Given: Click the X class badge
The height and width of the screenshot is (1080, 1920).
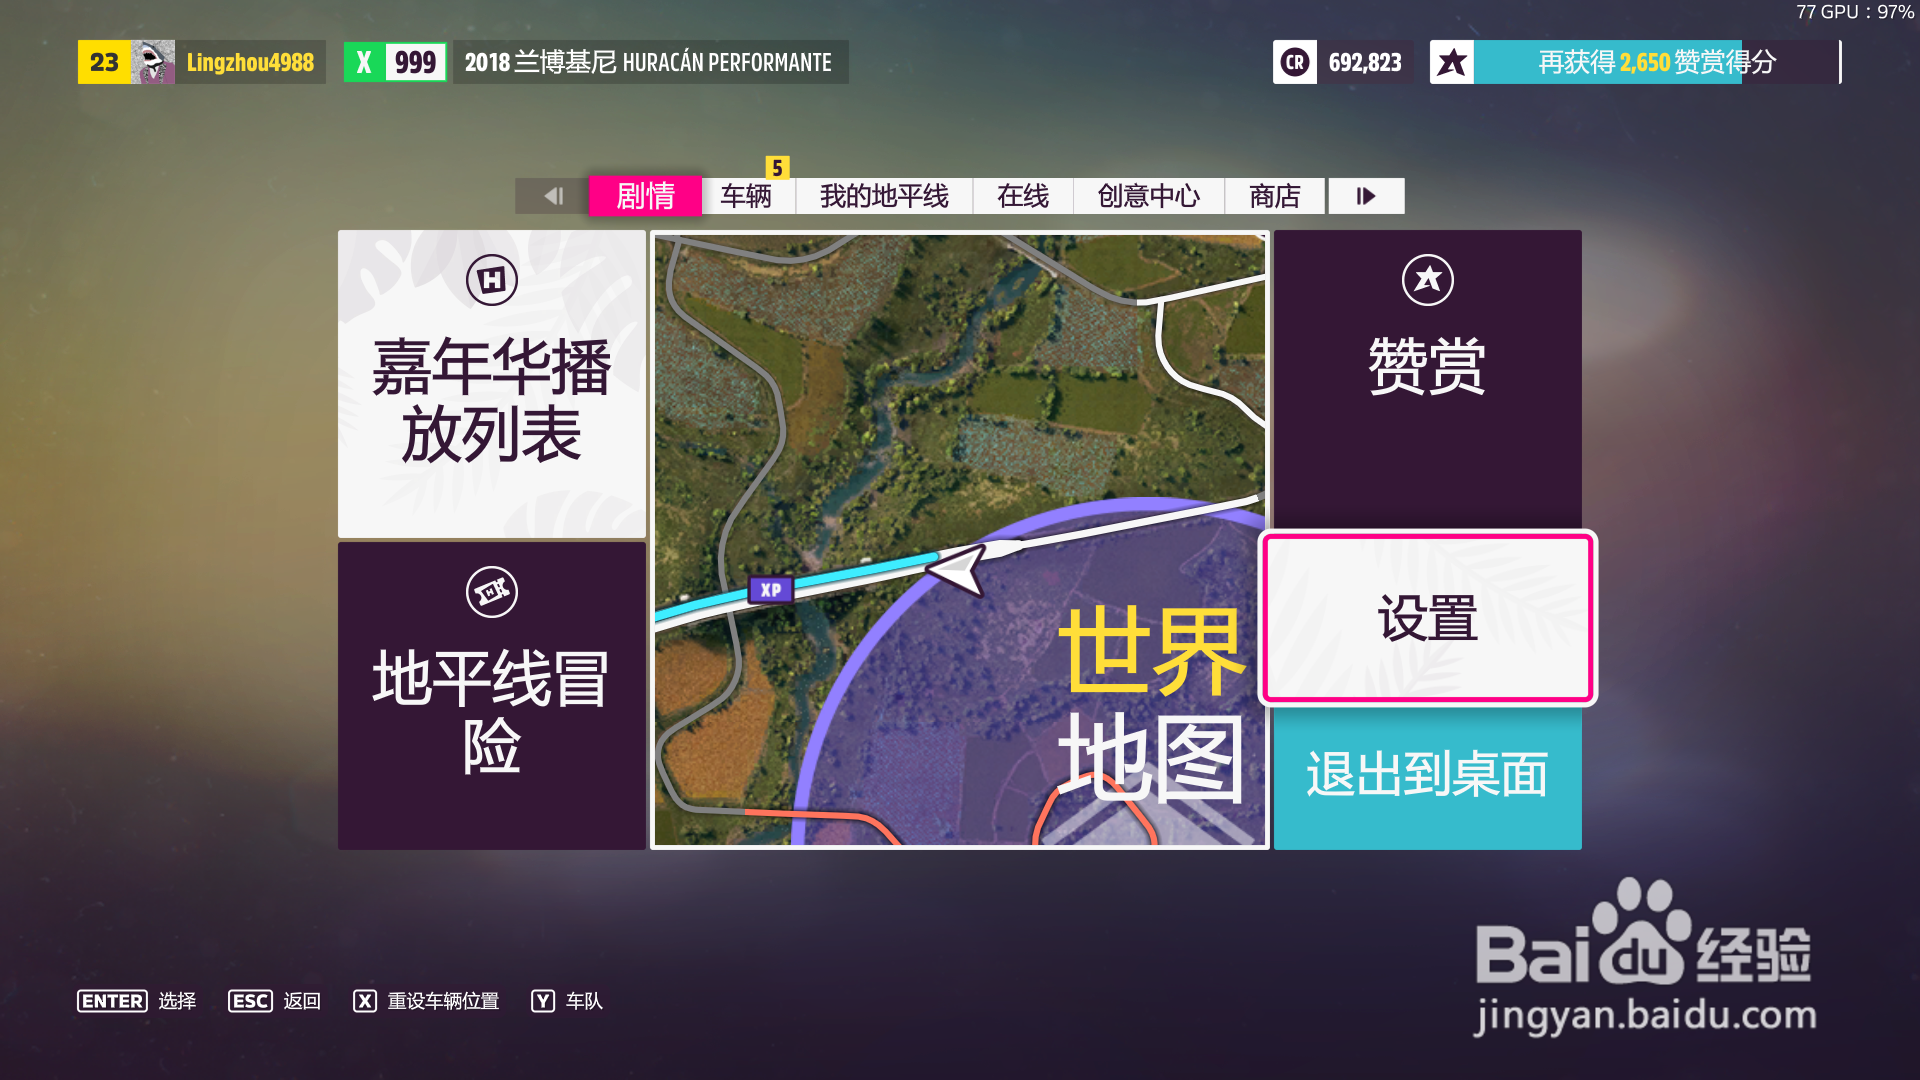Looking at the screenshot, I should [364, 62].
